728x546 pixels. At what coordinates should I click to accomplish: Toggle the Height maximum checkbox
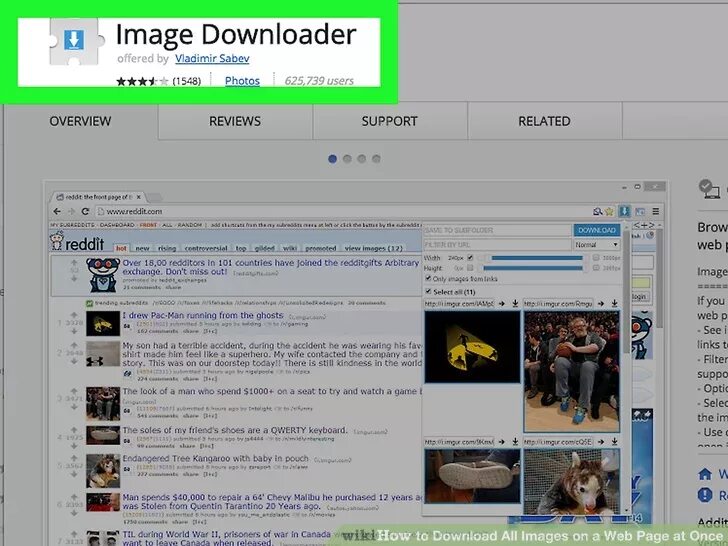(596, 268)
